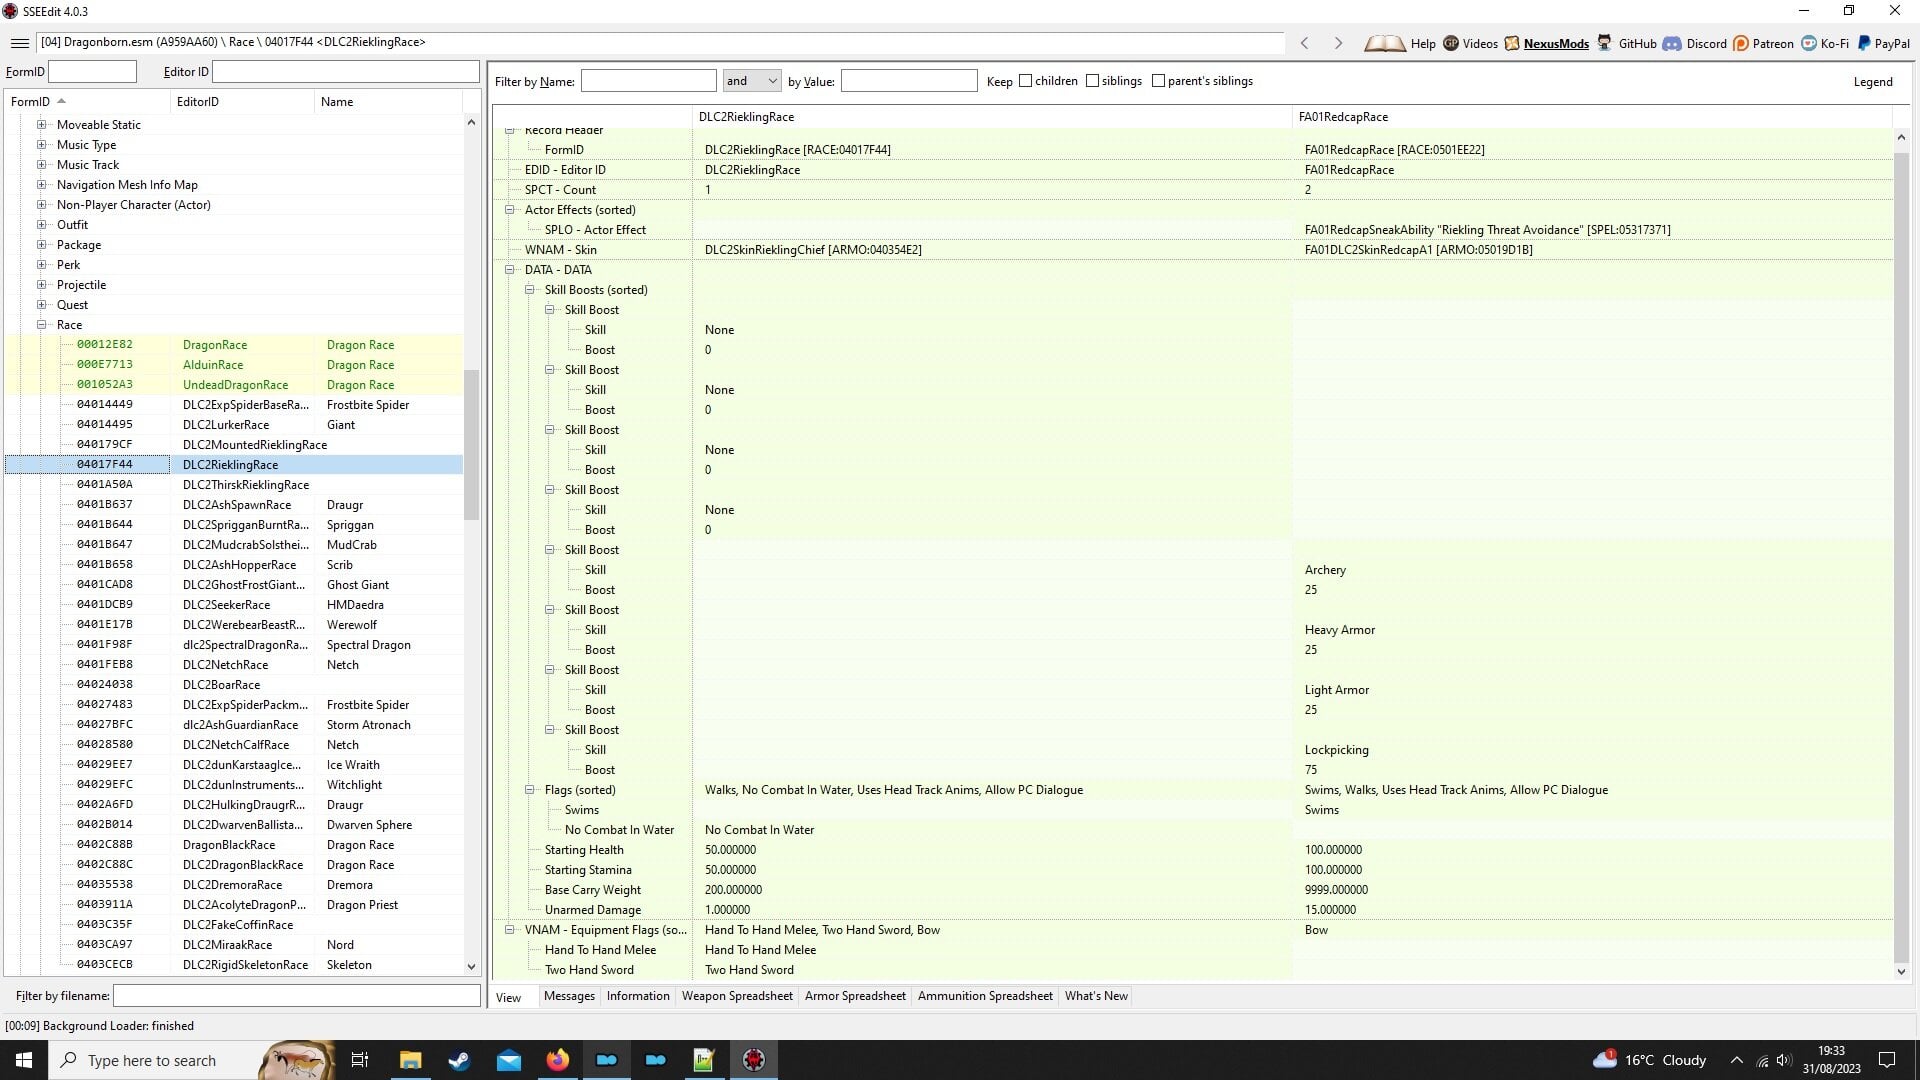
Task: Open Task View in taskbar
Action: pyautogui.click(x=360, y=1060)
